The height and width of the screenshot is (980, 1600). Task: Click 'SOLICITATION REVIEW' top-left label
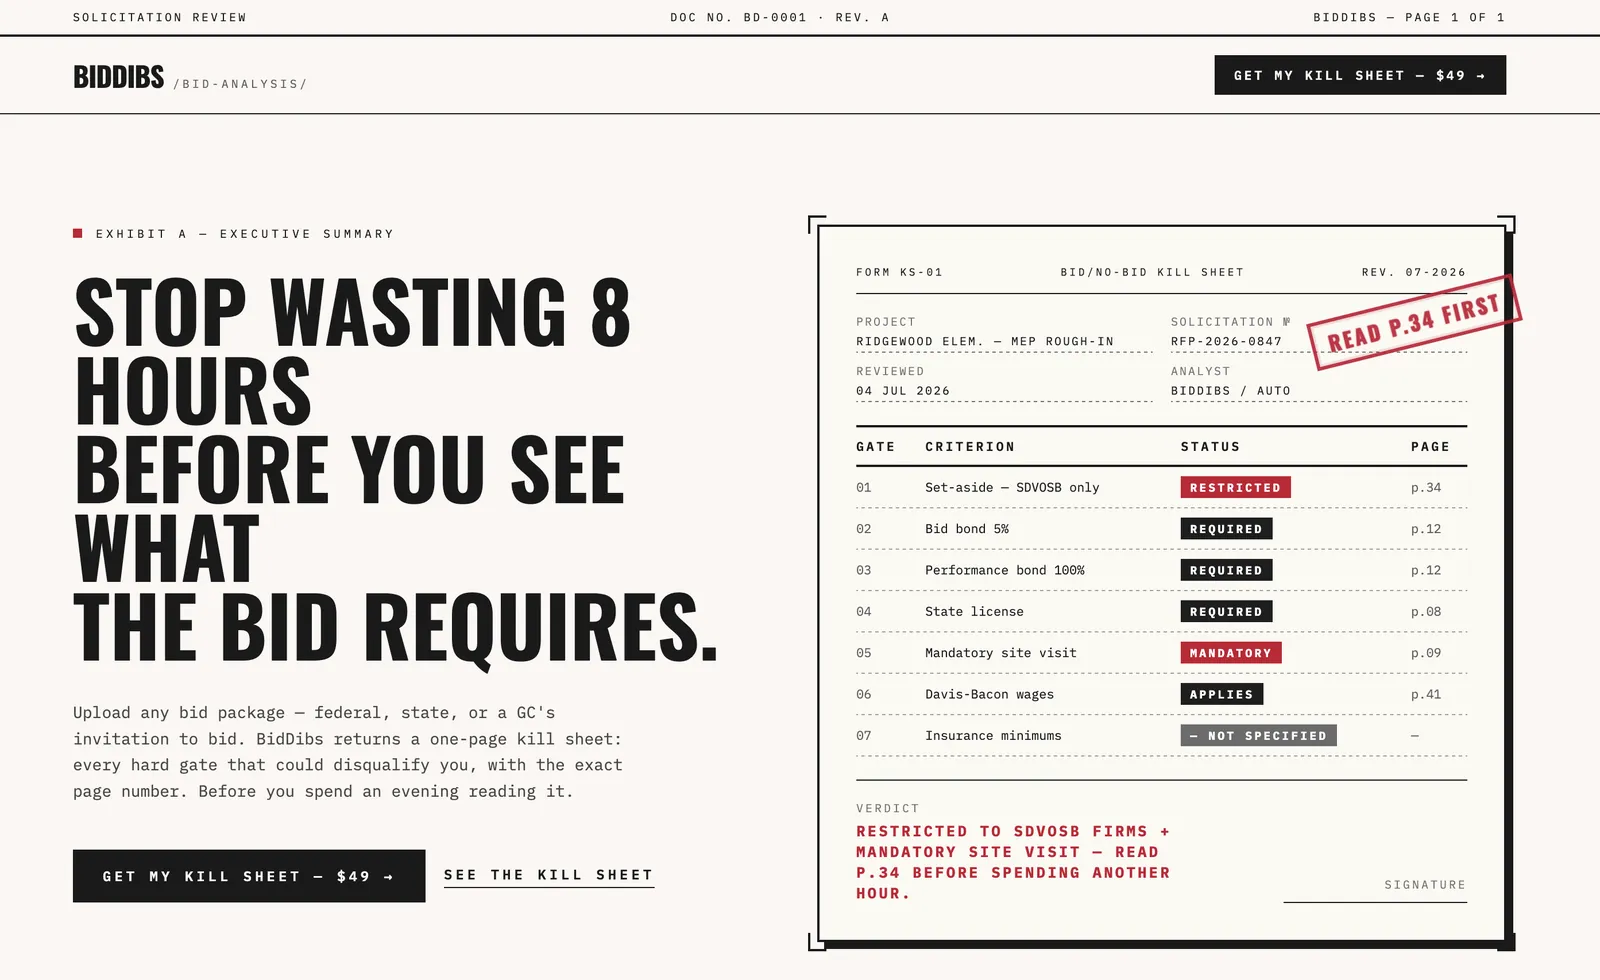160,17
